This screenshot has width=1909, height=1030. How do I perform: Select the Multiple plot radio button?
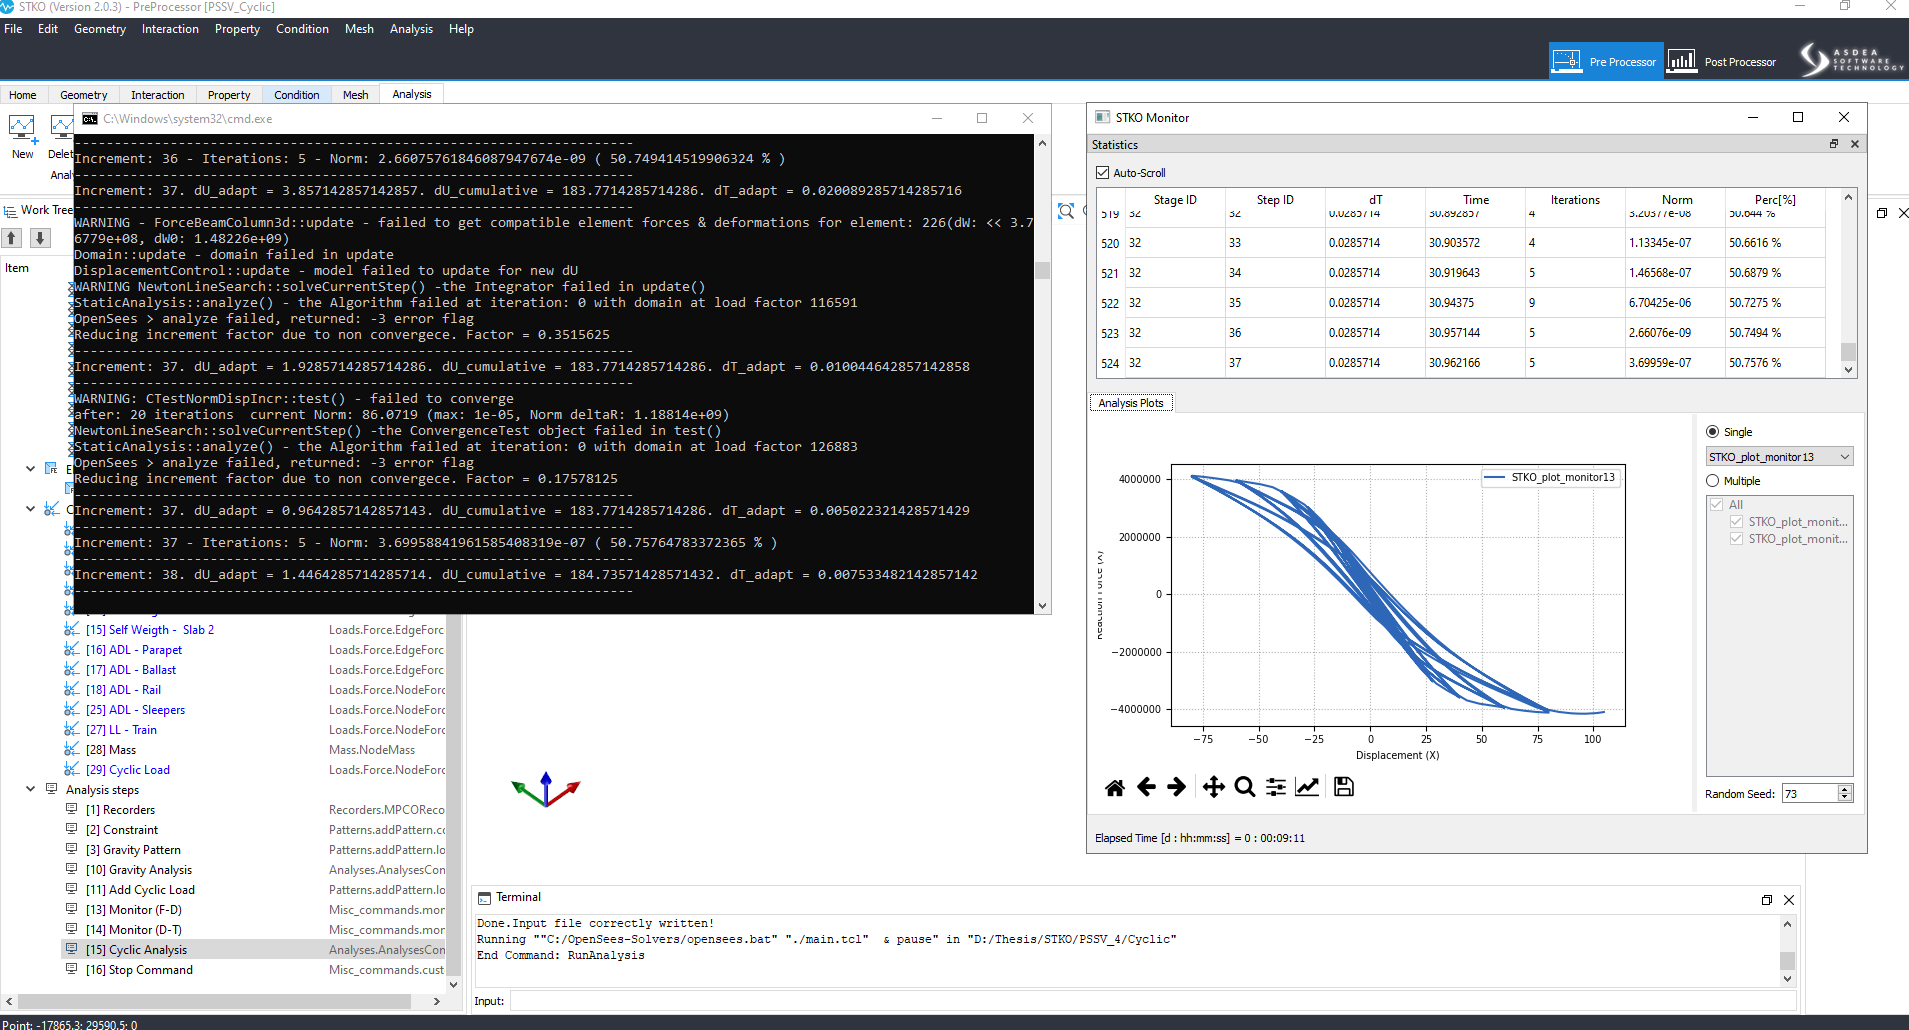click(1712, 481)
